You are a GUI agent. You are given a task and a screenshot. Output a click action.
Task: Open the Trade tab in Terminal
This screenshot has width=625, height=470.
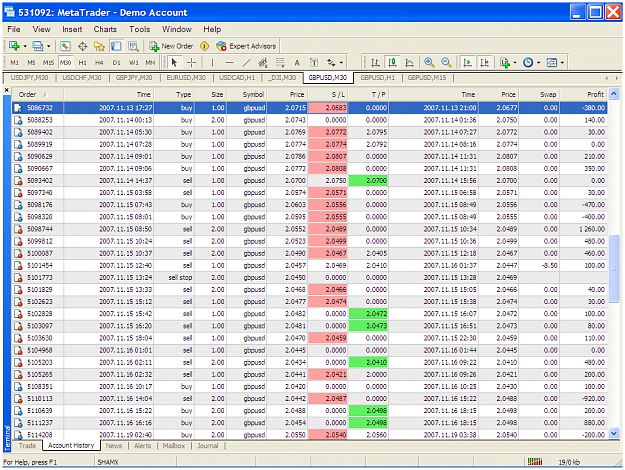(x=27, y=446)
